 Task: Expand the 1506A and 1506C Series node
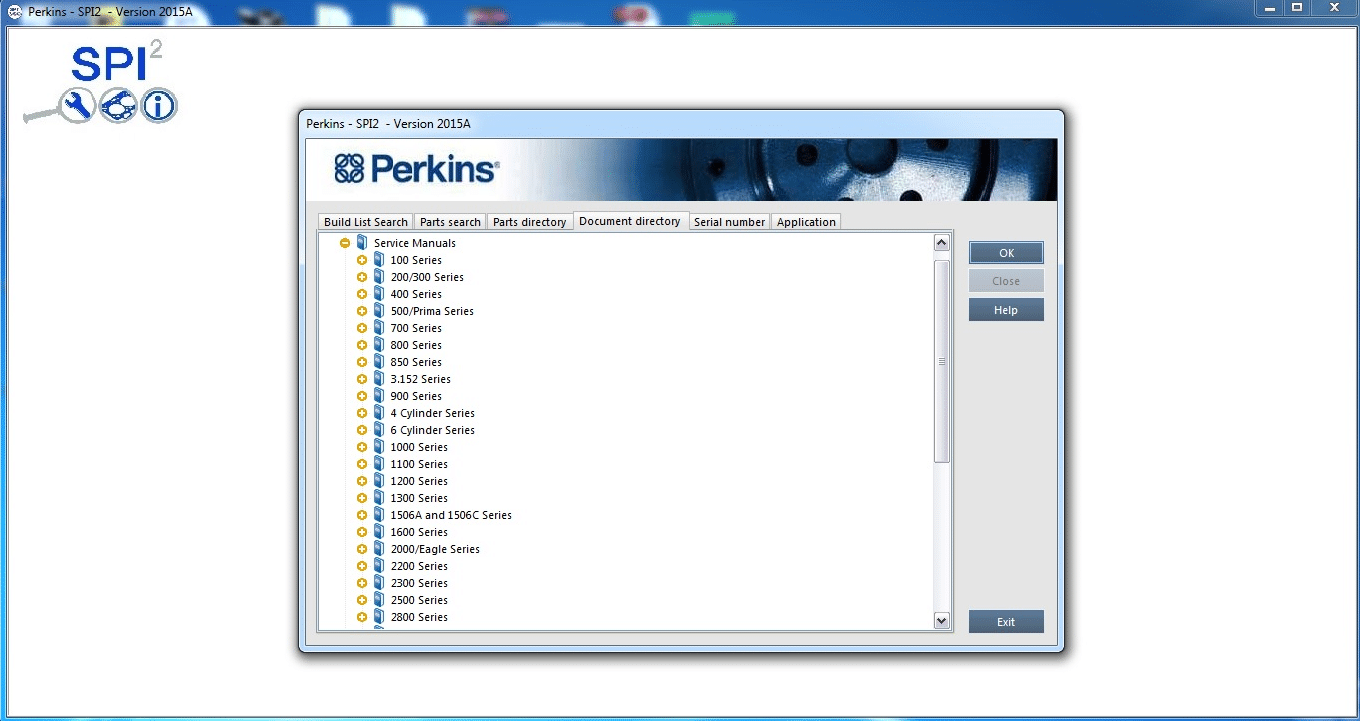point(362,515)
